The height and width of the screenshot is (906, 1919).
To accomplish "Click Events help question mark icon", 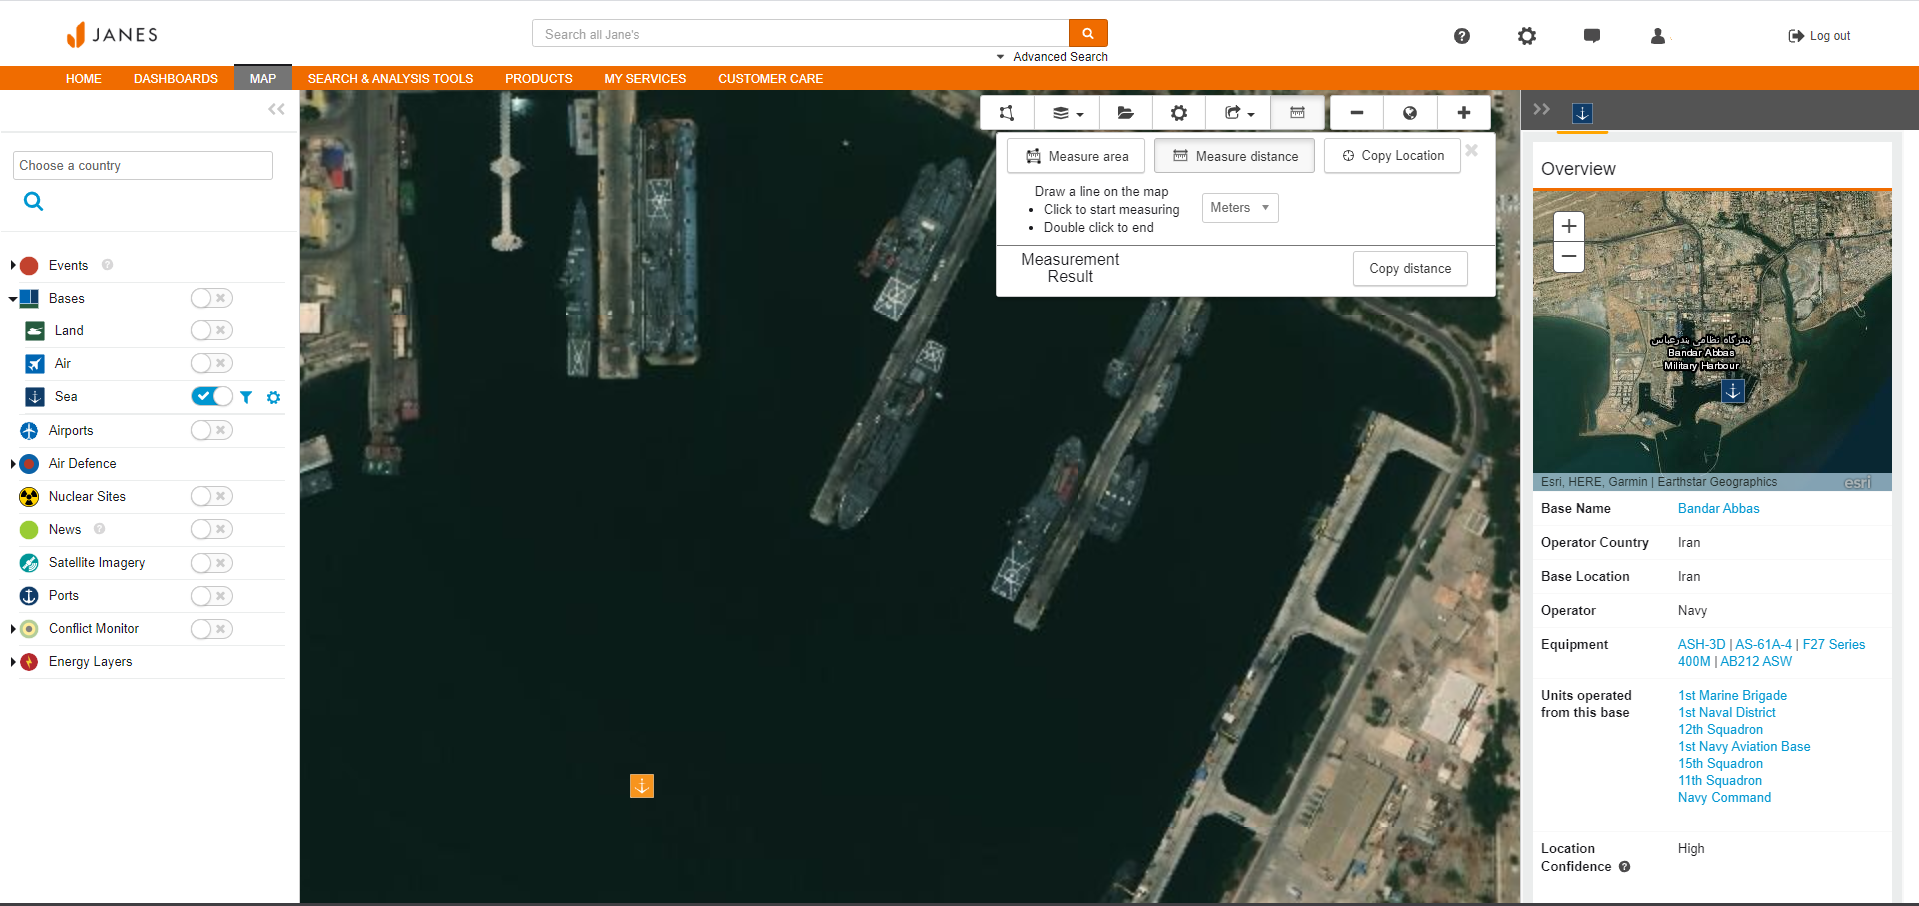I will 107,265.
